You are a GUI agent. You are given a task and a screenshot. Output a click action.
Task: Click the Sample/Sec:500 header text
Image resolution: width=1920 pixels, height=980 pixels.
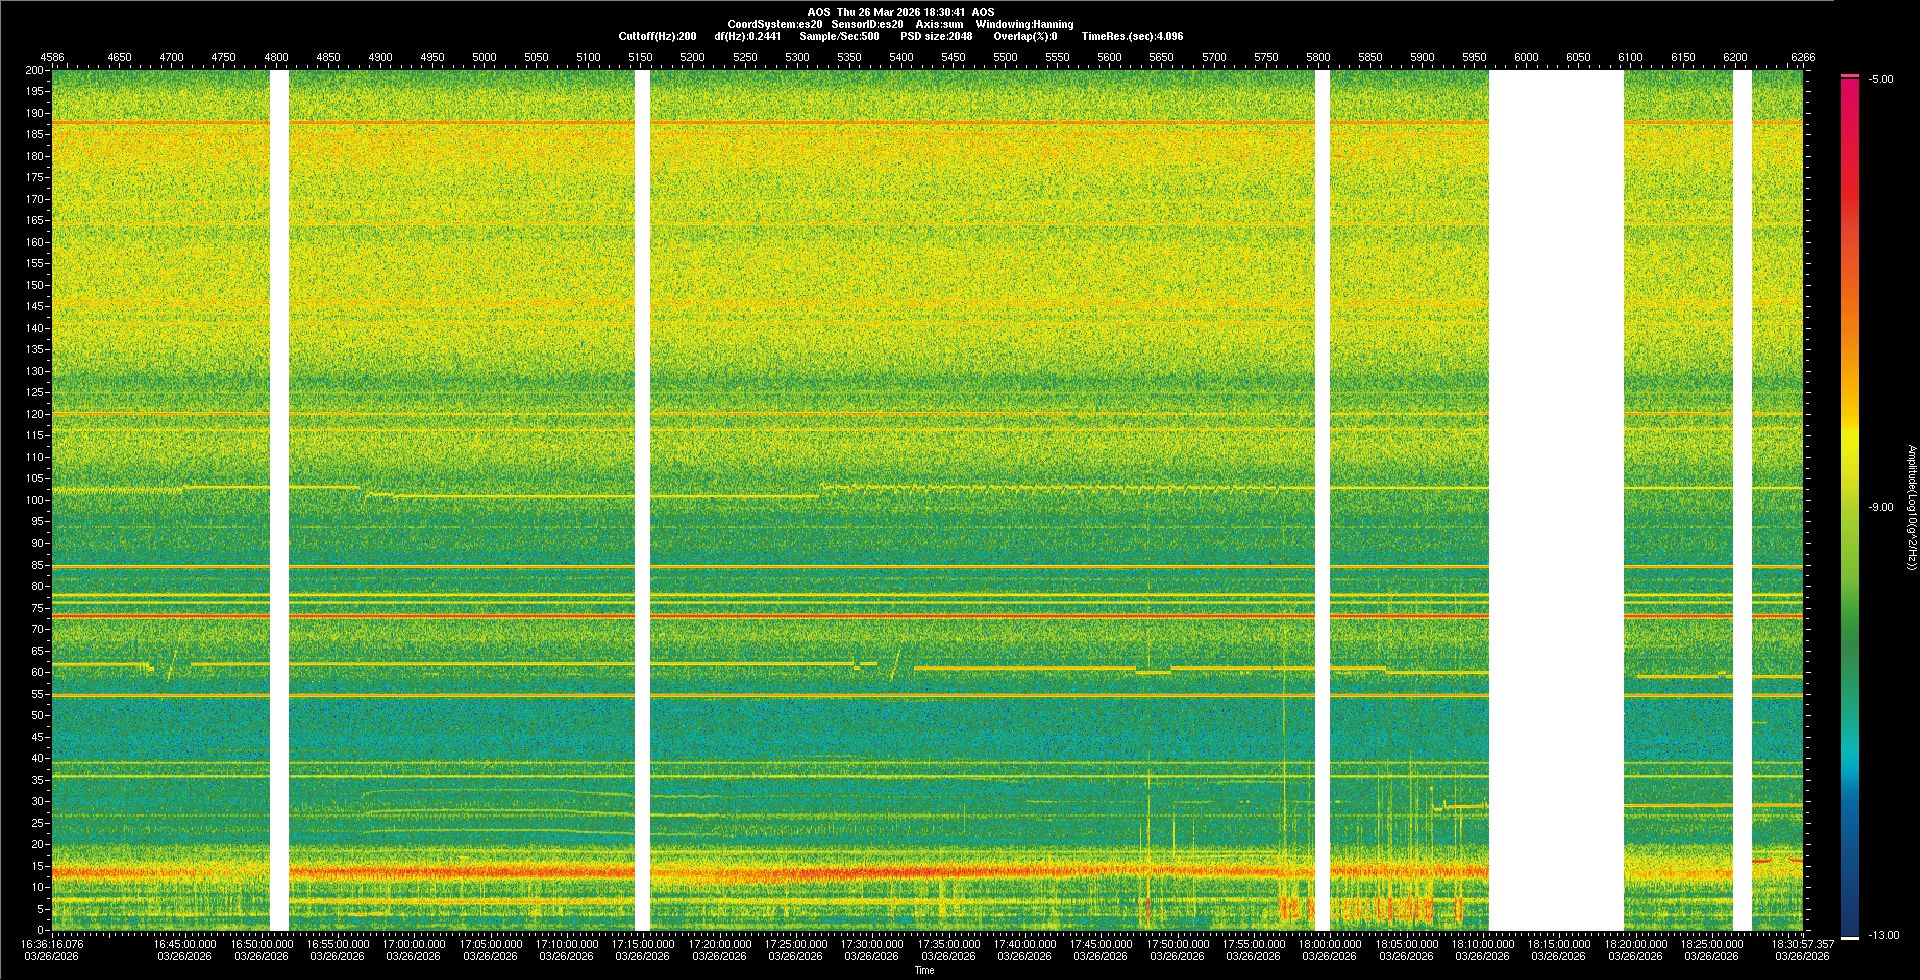coord(839,36)
